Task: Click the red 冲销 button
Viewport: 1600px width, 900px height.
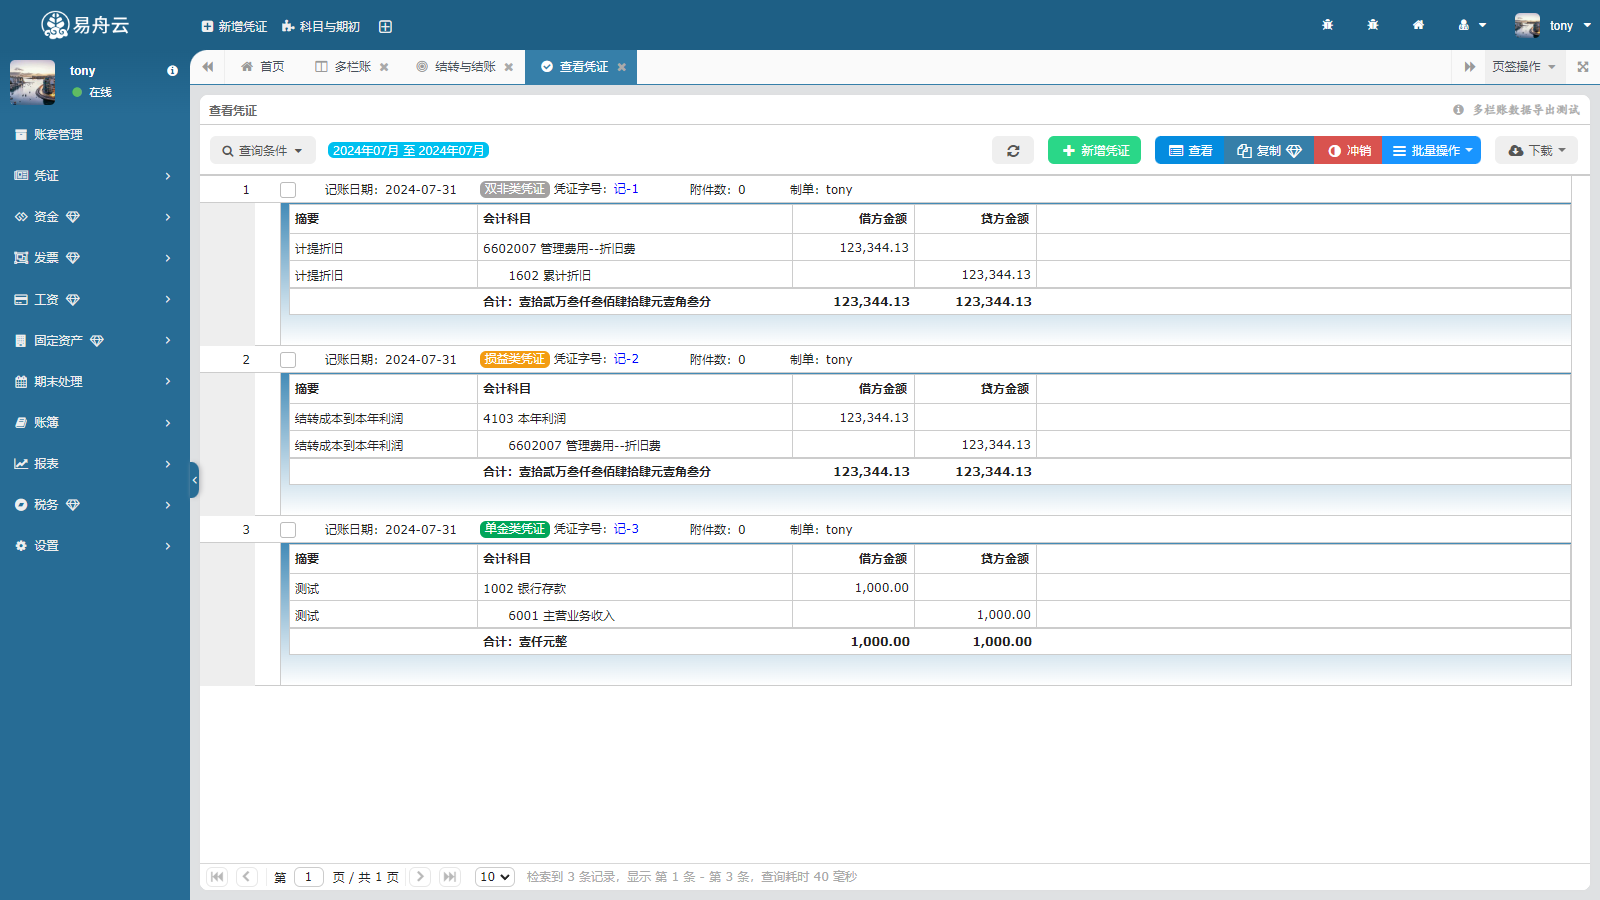Action: tap(1348, 150)
